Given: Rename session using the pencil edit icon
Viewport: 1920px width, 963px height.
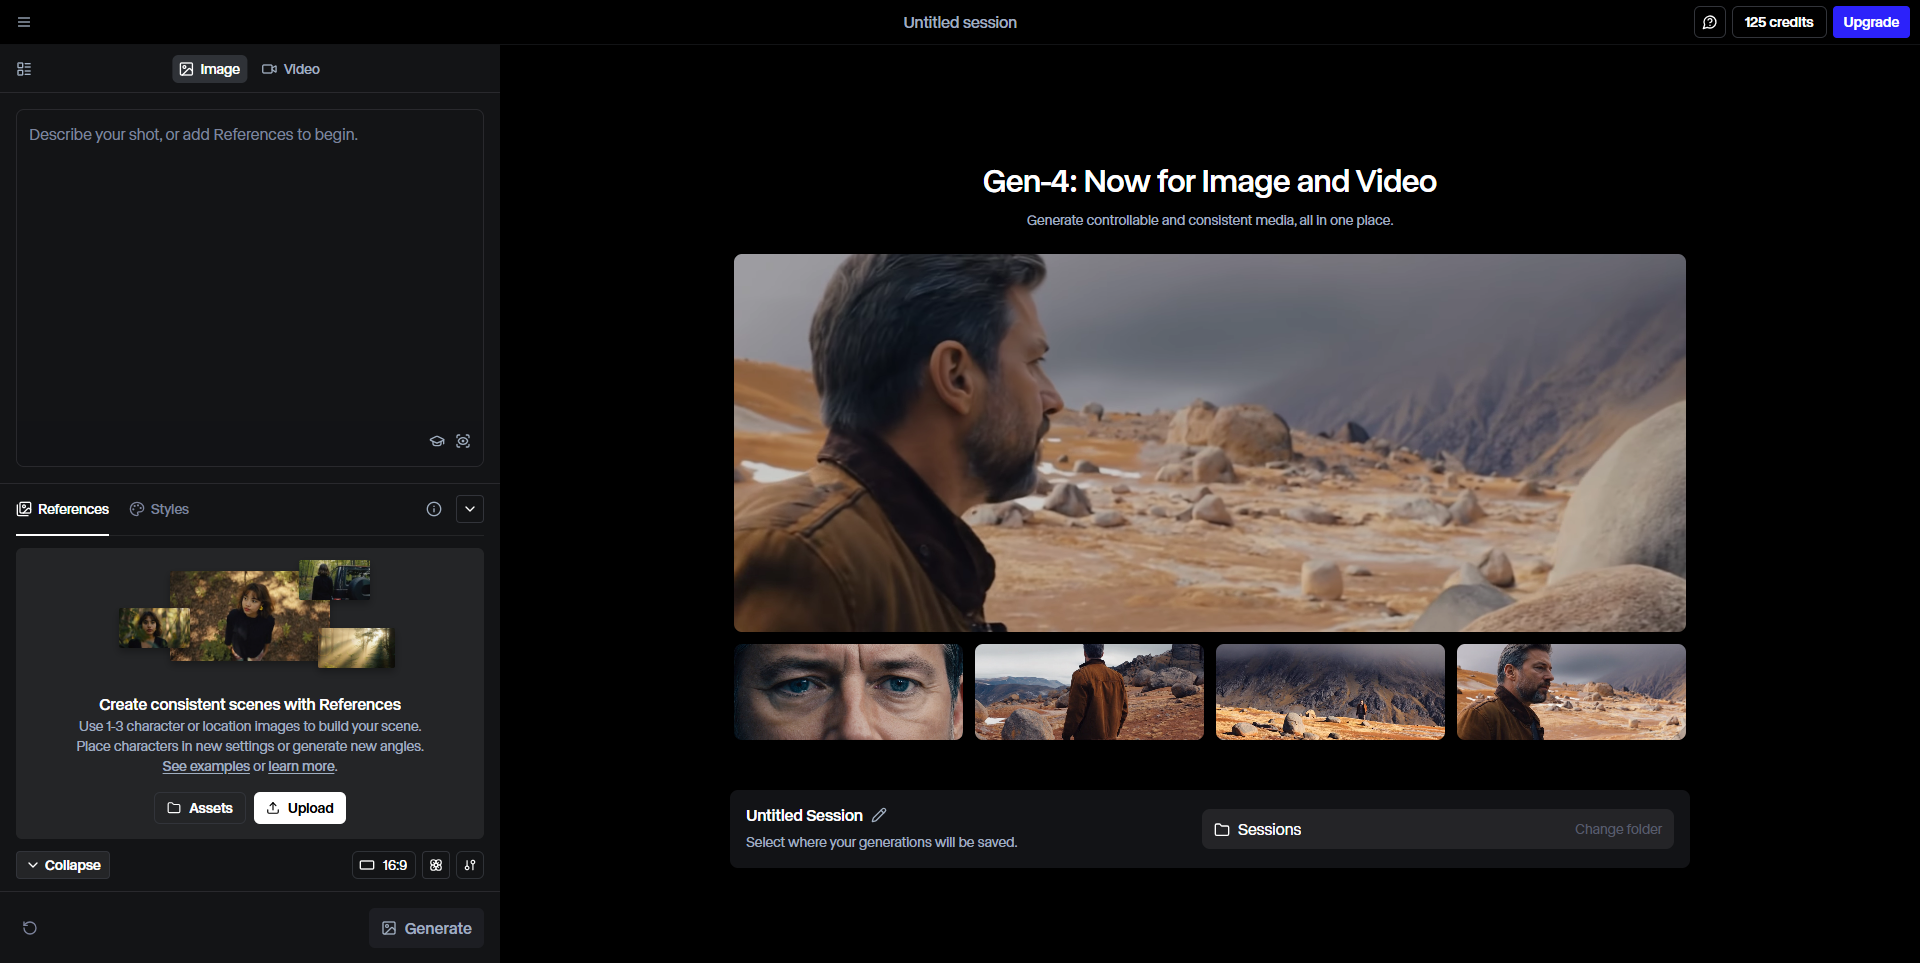Looking at the screenshot, I should 879,815.
